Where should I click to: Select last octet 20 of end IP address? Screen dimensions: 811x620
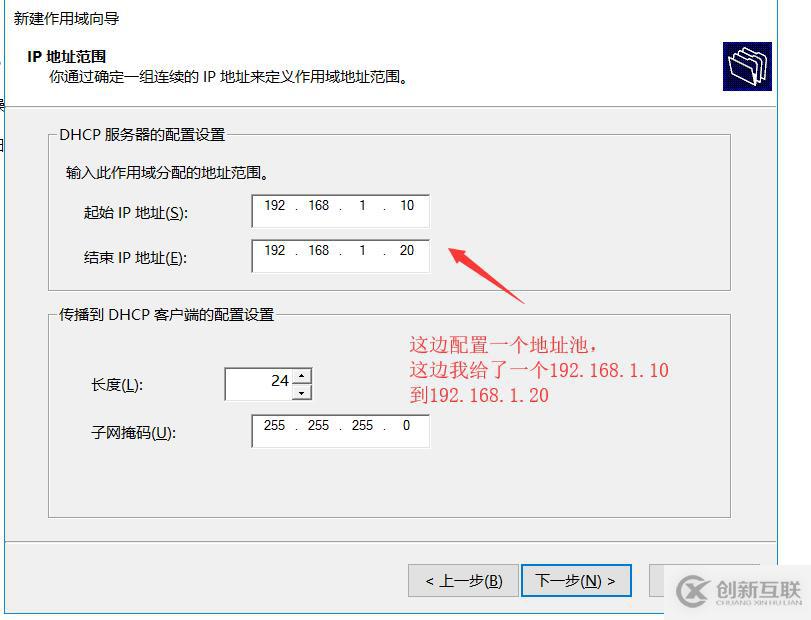407,251
